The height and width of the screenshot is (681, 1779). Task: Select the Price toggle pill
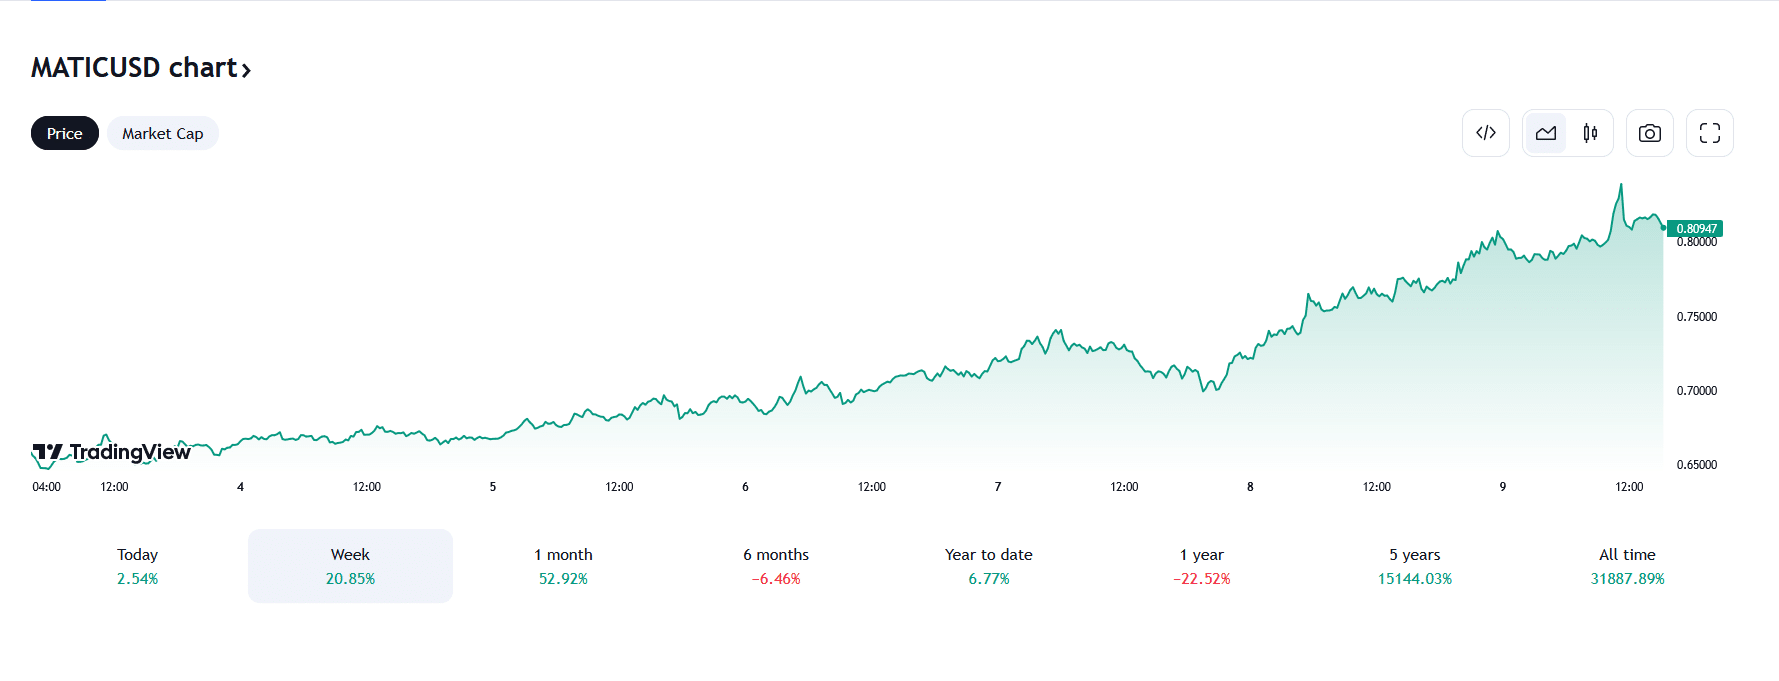pos(65,133)
